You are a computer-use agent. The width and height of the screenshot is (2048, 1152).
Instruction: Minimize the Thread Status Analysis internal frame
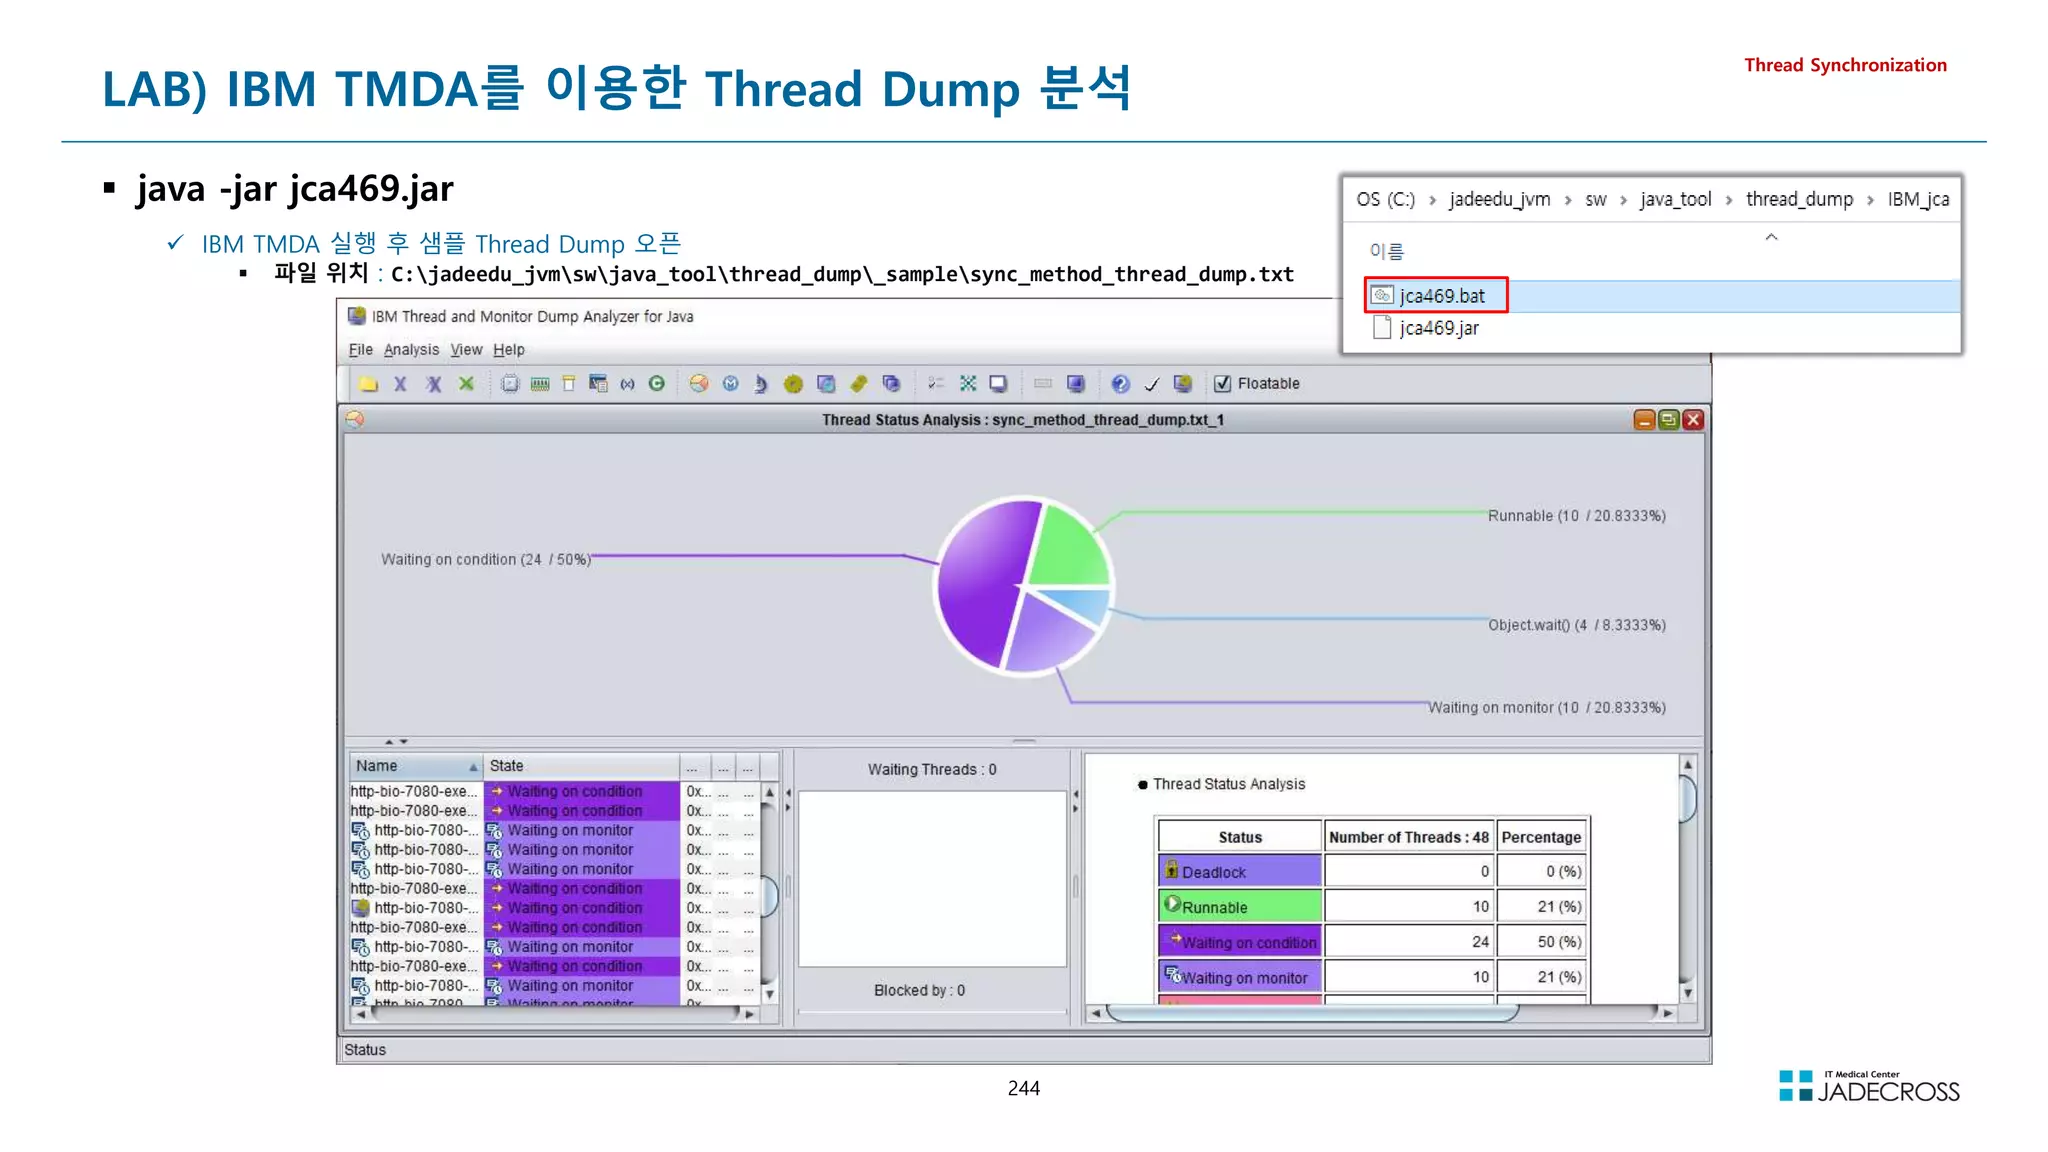(1644, 420)
